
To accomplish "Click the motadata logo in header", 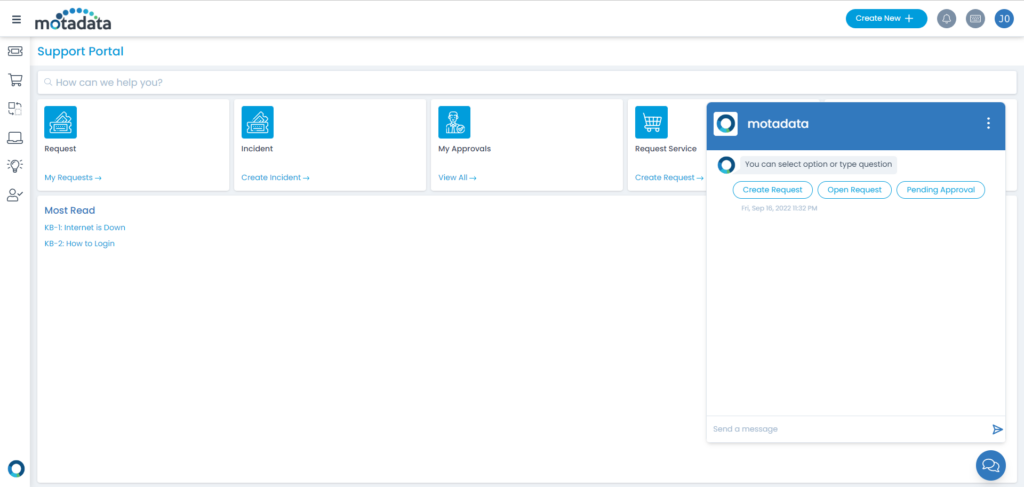I will point(73,20).
